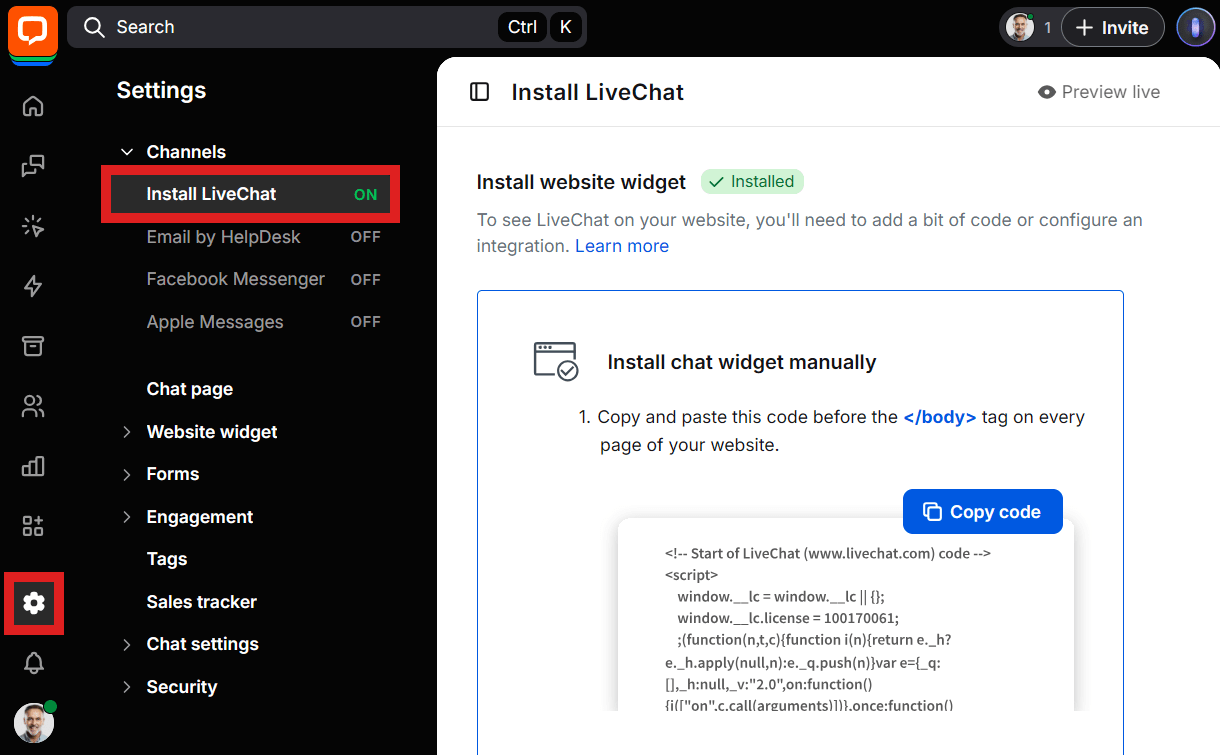Click the </body> tag text

[x=939, y=417]
